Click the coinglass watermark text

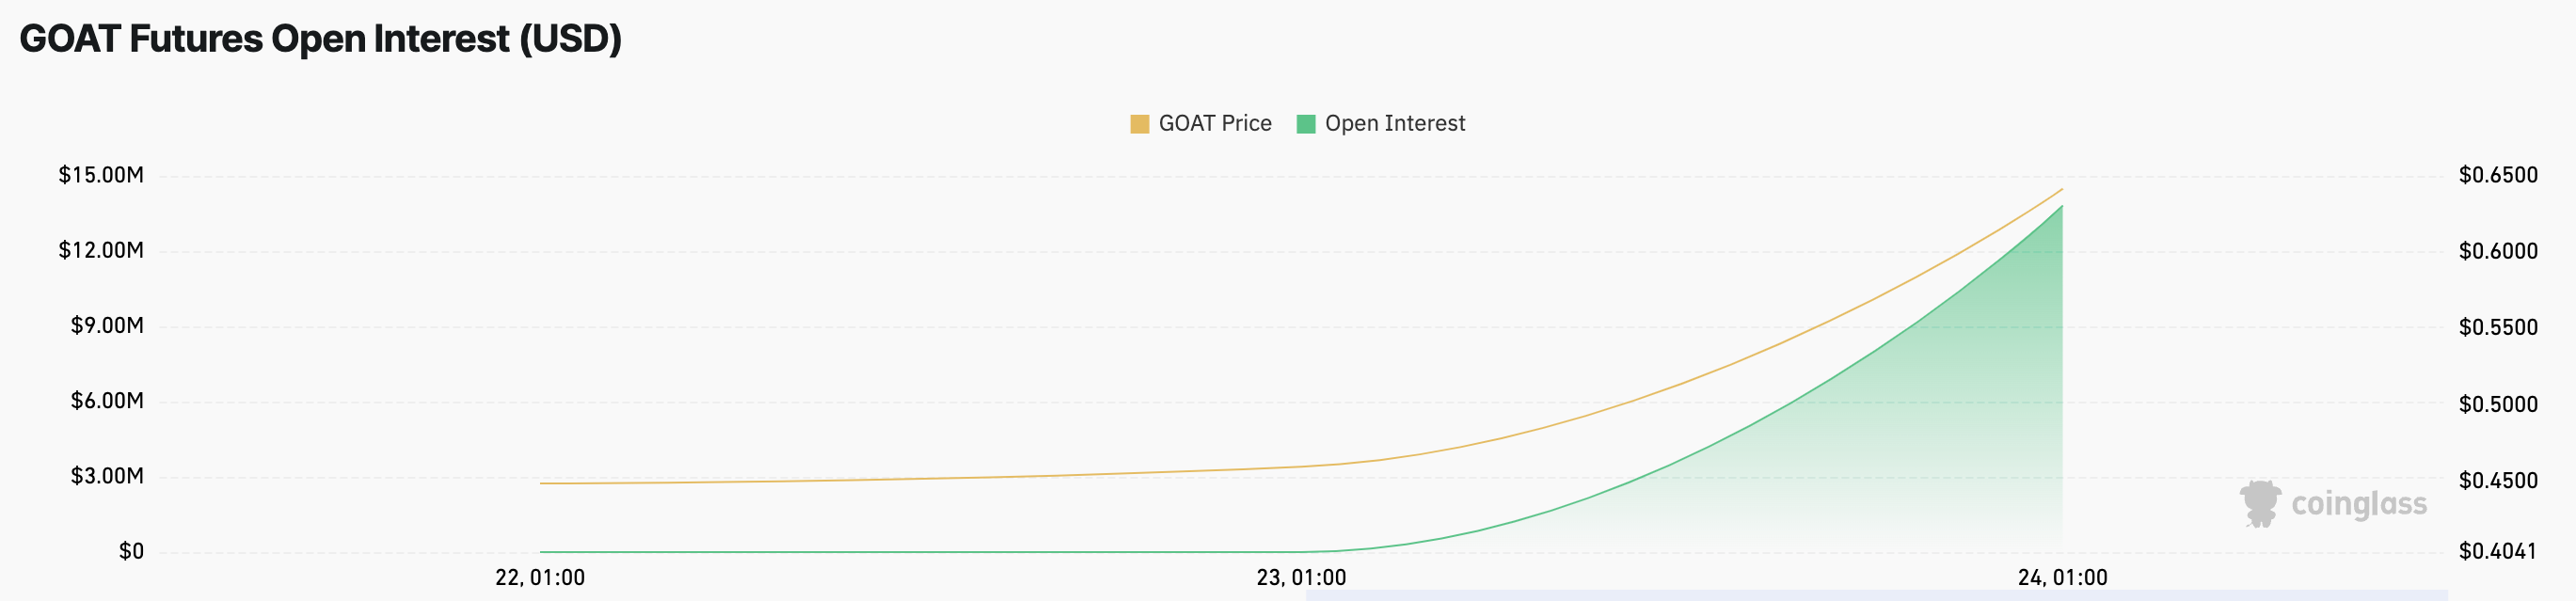tap(2358, 504)
